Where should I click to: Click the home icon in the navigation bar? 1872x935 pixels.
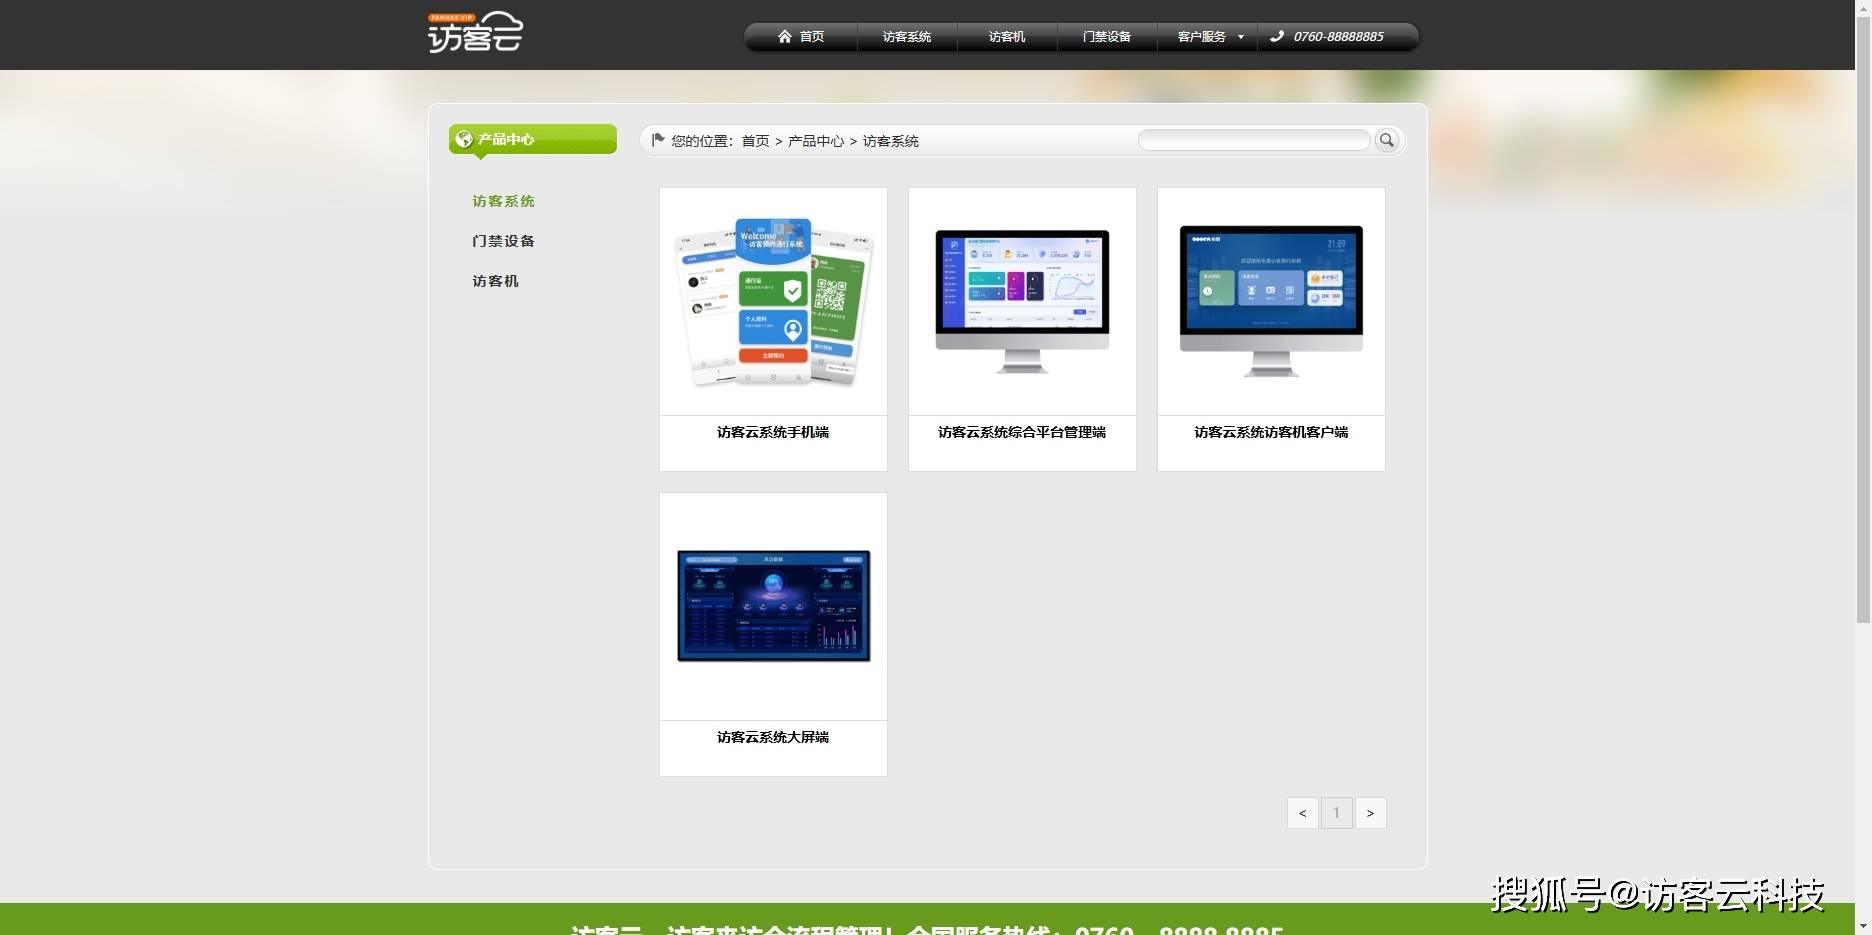[x=785, y=37]
